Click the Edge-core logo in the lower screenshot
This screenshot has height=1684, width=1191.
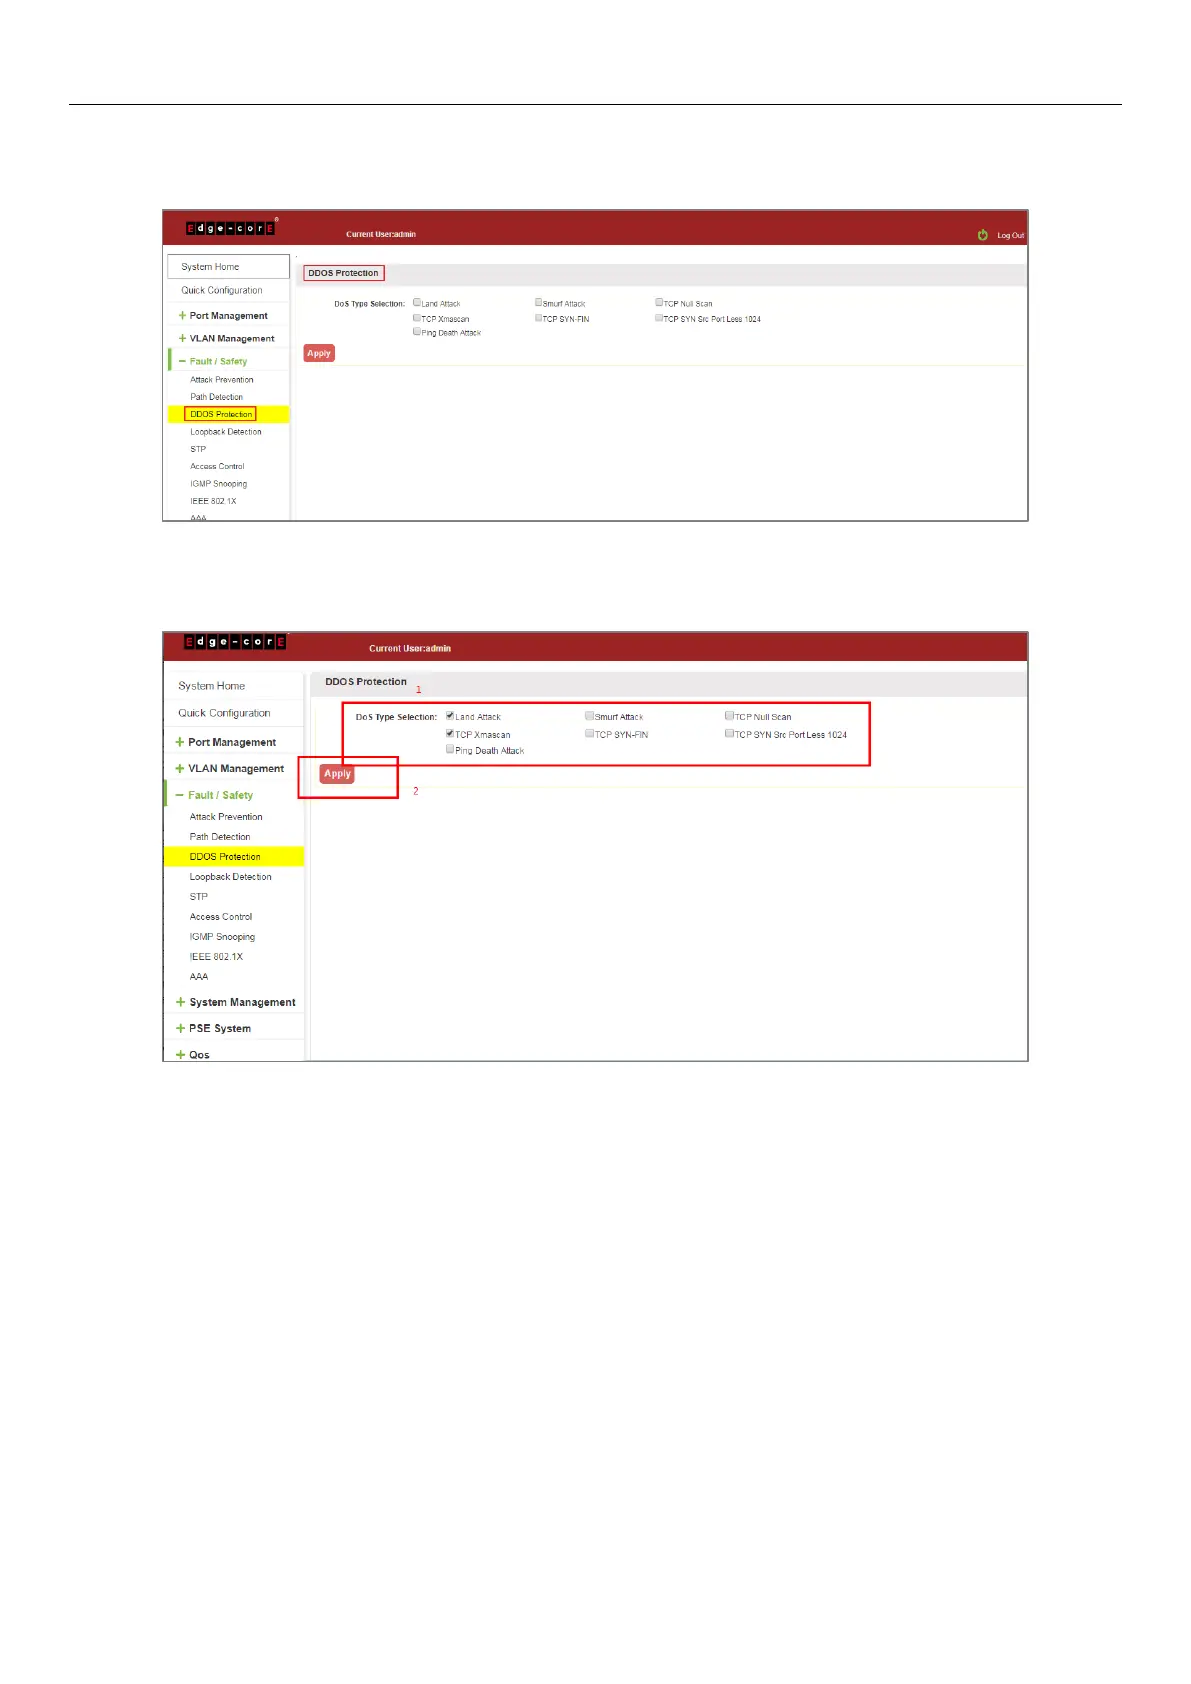tap(235, 642)
